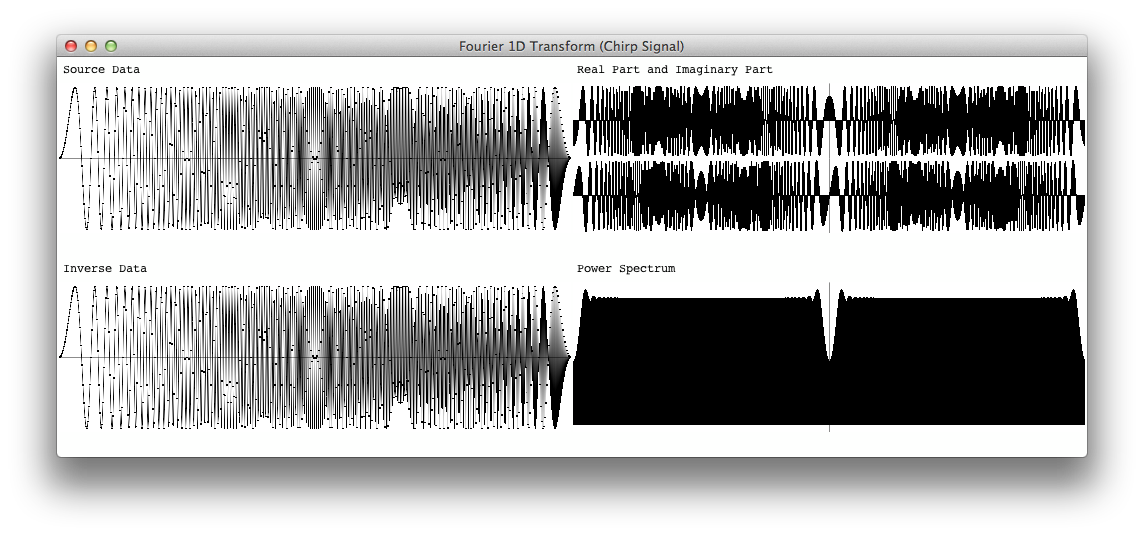Viewport: 1144px width, 536px height.
Task: Click the red close window button
Action: [71, 46]
